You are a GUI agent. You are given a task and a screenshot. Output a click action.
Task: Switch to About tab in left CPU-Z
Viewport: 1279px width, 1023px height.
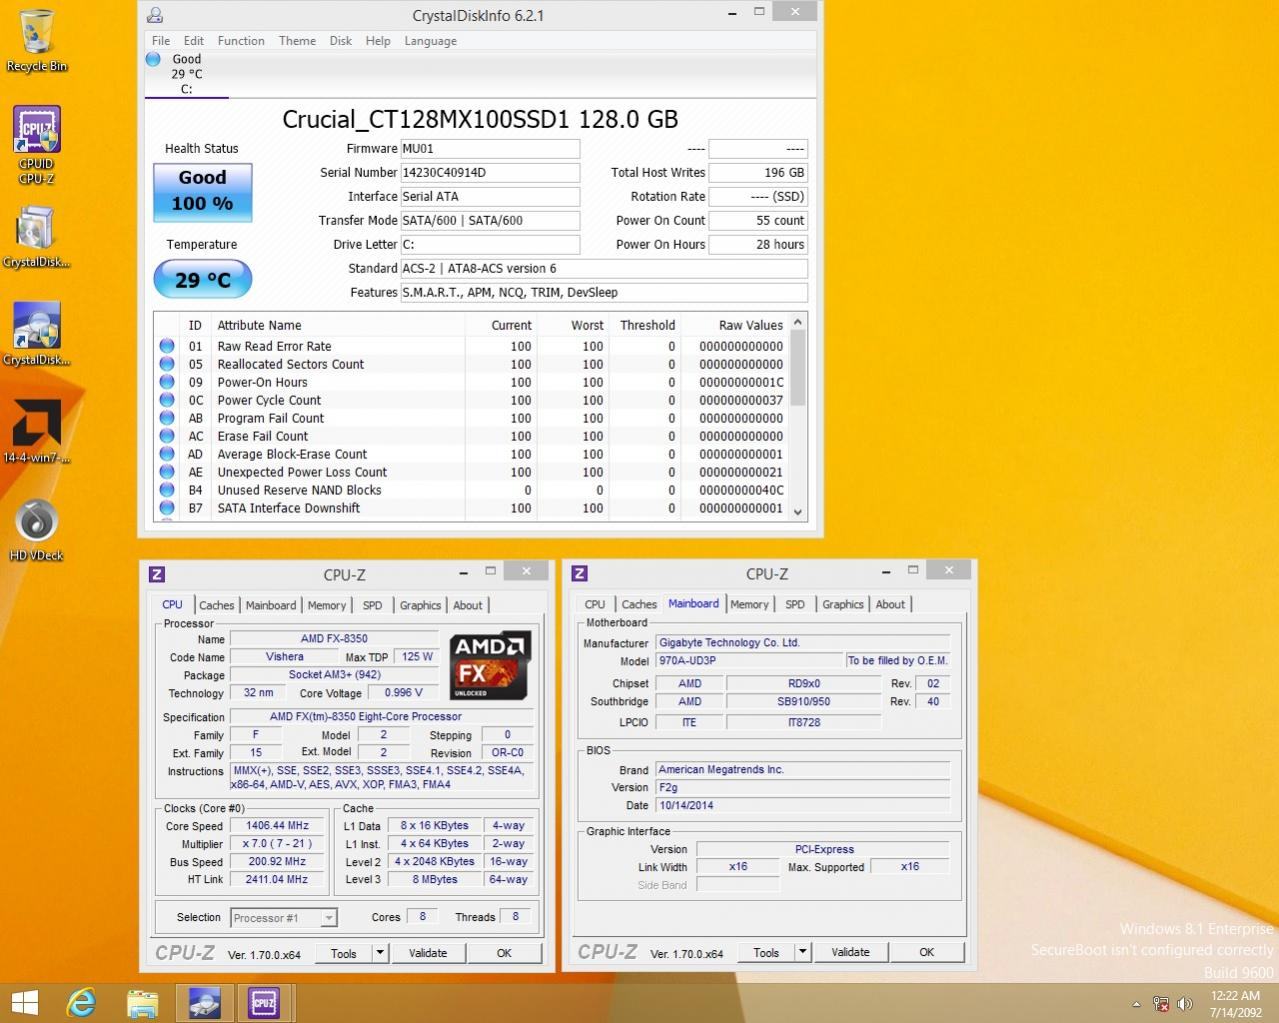468,605
